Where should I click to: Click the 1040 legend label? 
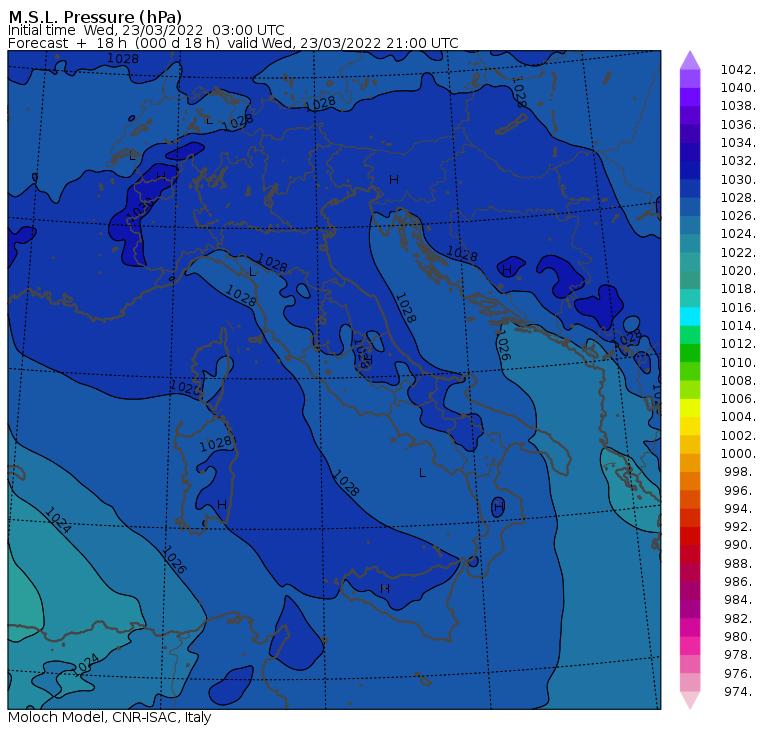[x=738, y=88]
